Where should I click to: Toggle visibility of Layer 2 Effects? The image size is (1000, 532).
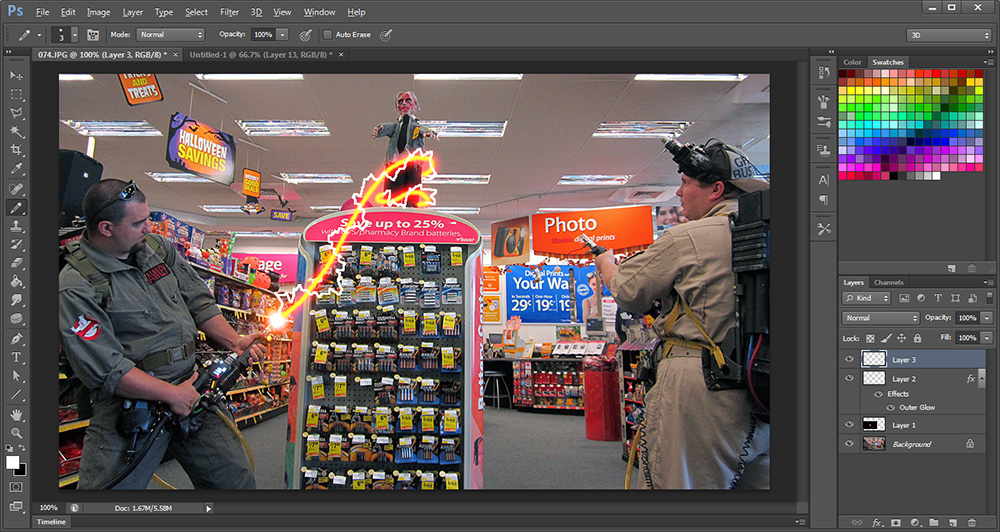click(878, 394)
